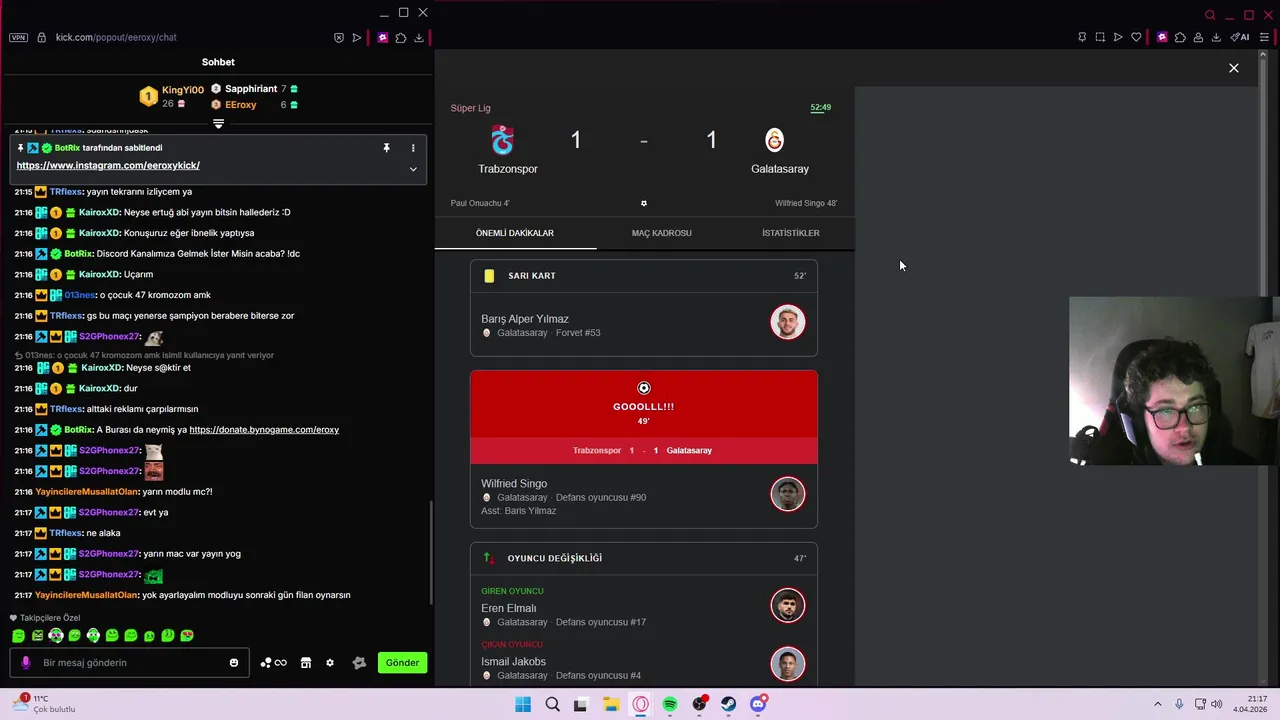Click the send/flow arrow icon in chat window toolbar
The image size is (1280, 720).
tap(357, 37)
